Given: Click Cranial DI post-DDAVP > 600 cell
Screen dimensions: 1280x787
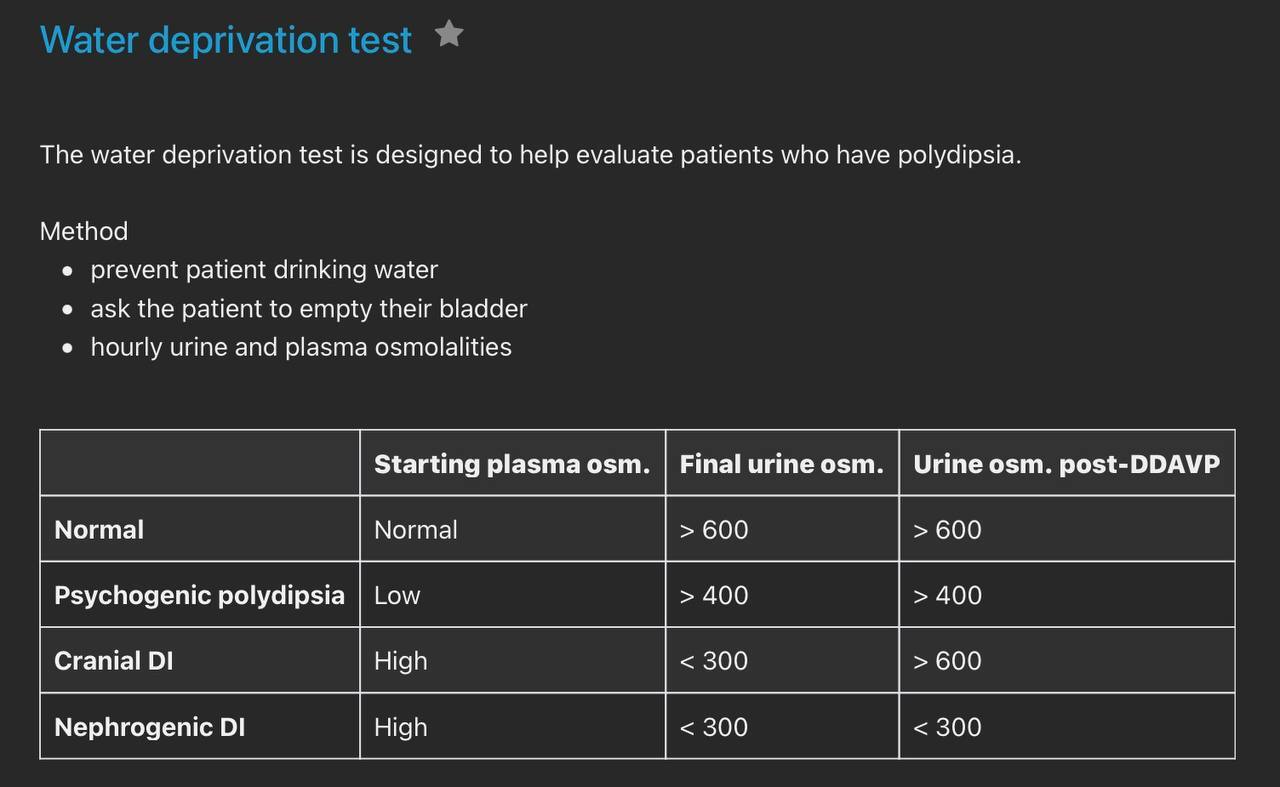Looking at the screenshot, I should [x=1067, y=661].
